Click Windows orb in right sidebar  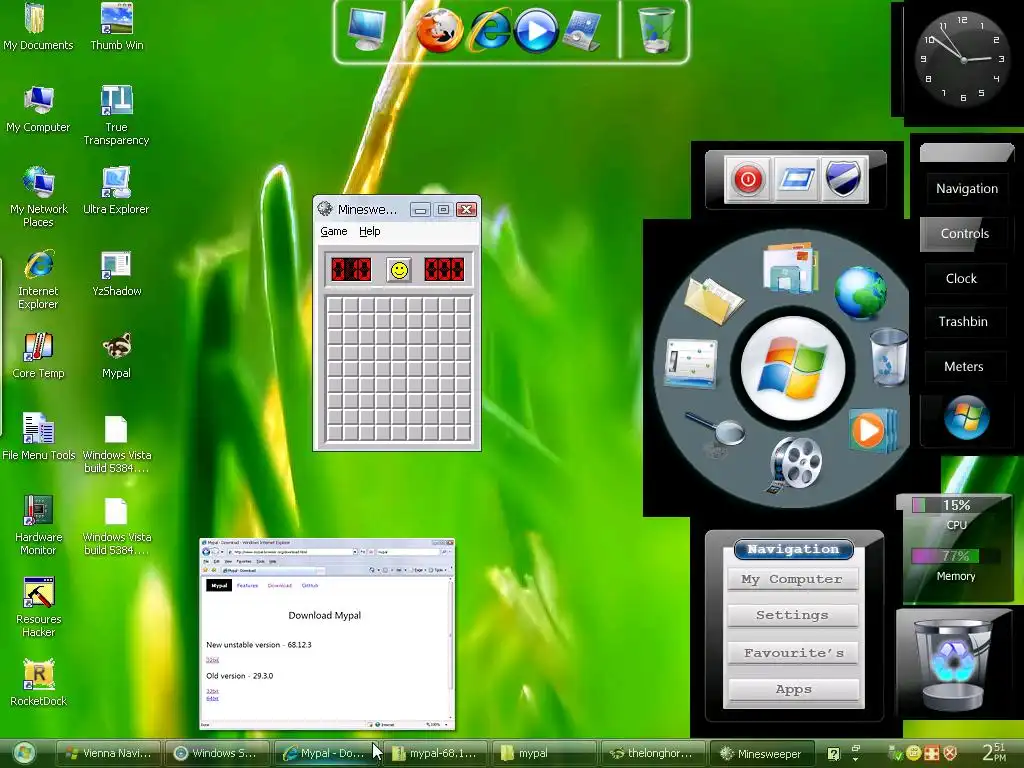coord(966,417)
